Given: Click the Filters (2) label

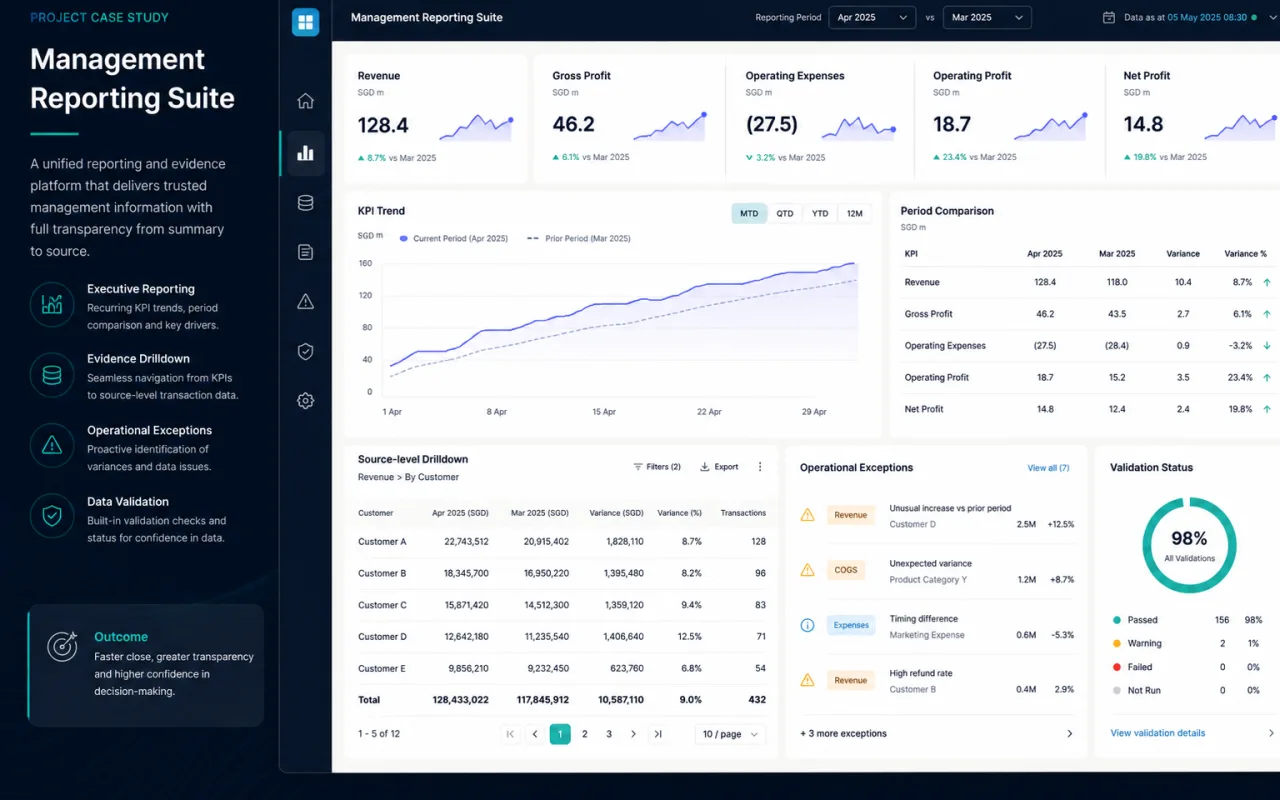Looking at the screenshot, I should point(663,467).
